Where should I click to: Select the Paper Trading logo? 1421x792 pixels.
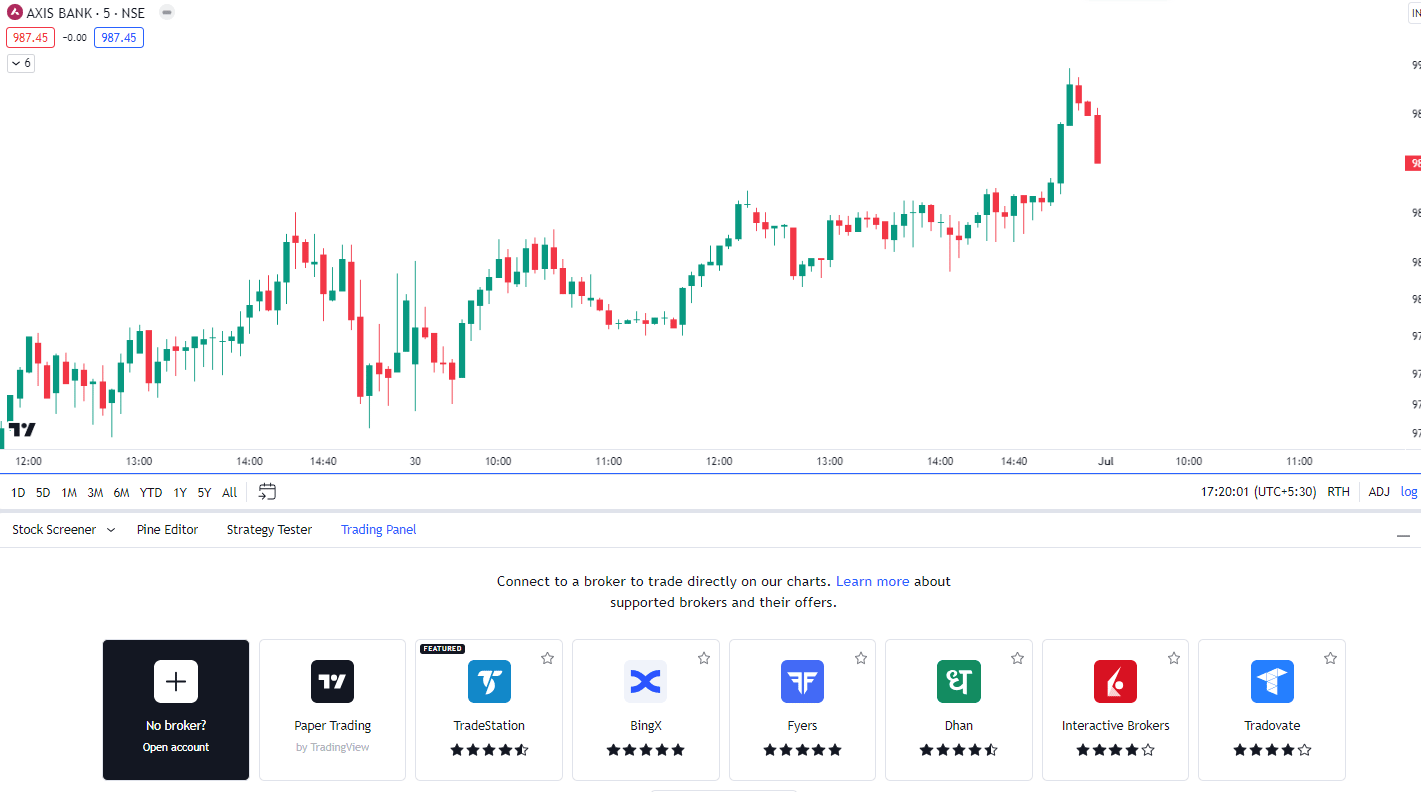point(333,682)
